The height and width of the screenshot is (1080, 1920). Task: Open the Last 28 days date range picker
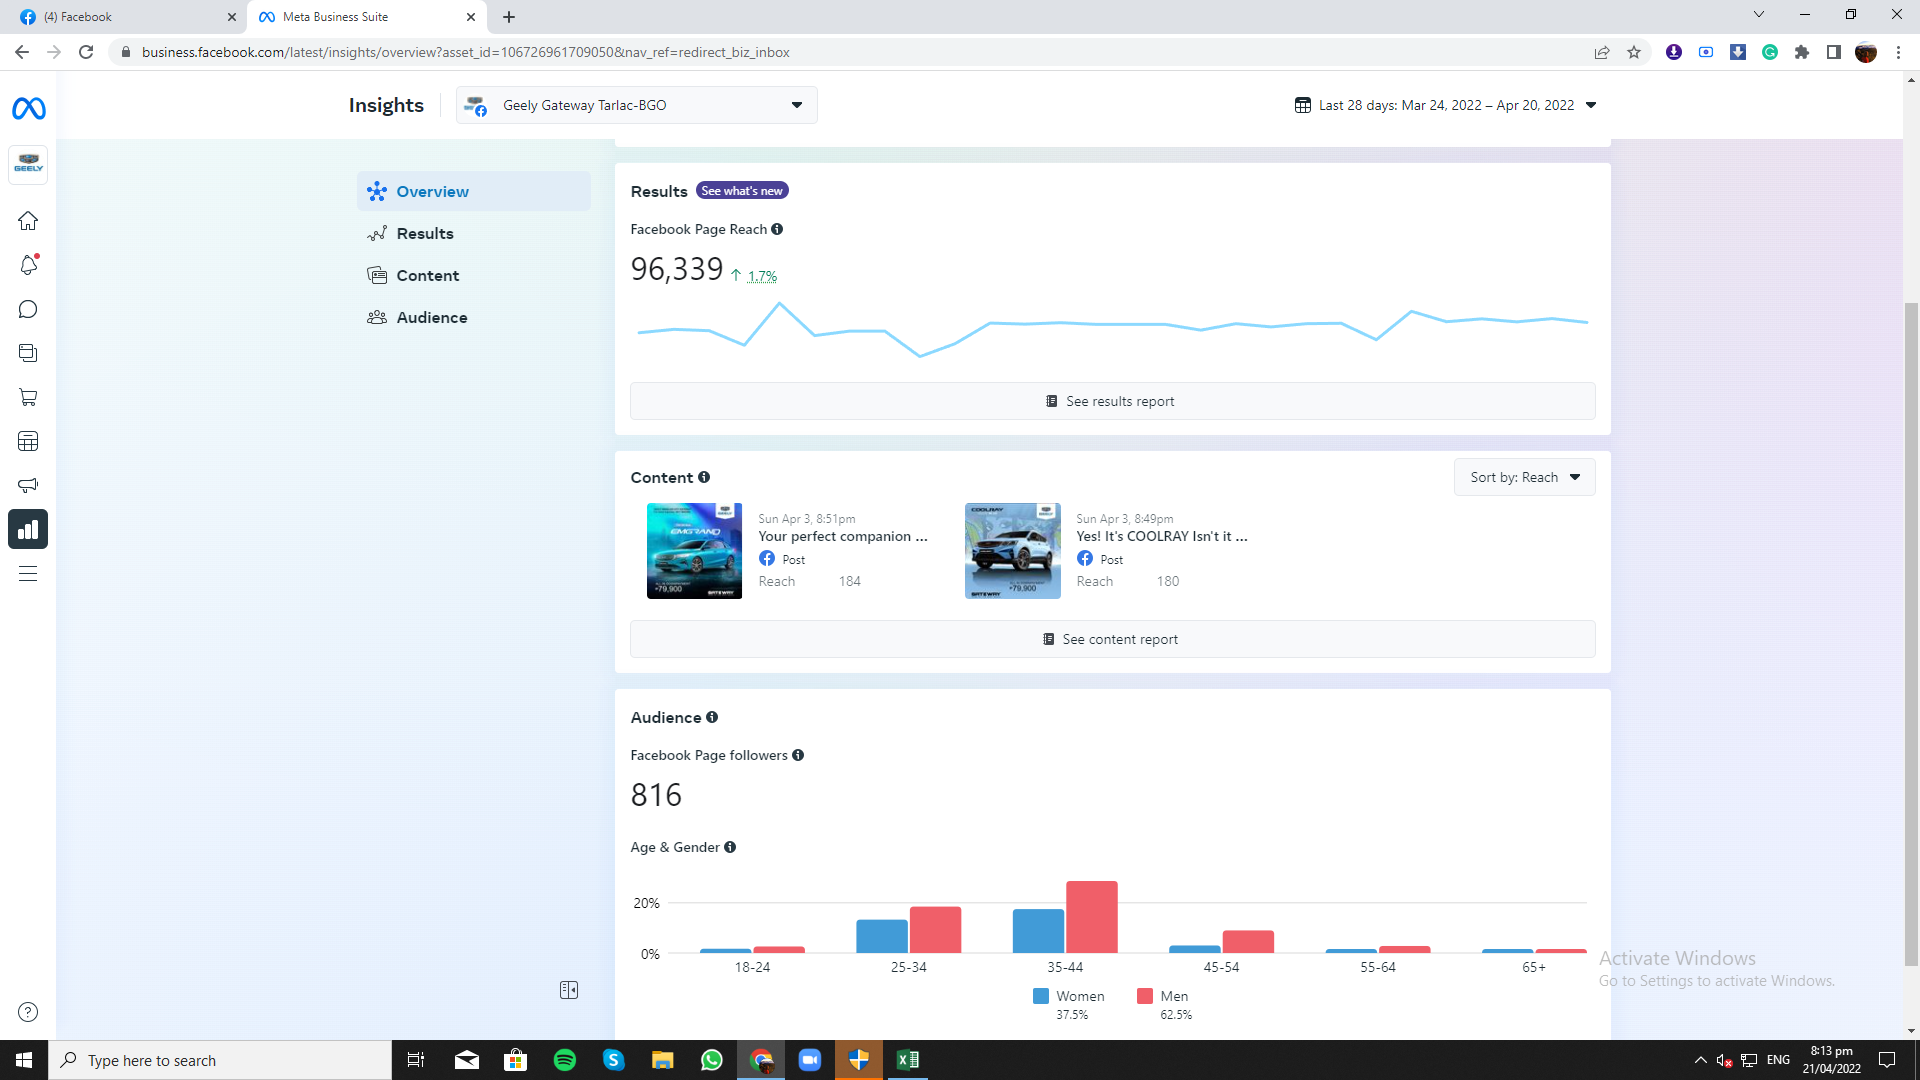[1445, 105]
